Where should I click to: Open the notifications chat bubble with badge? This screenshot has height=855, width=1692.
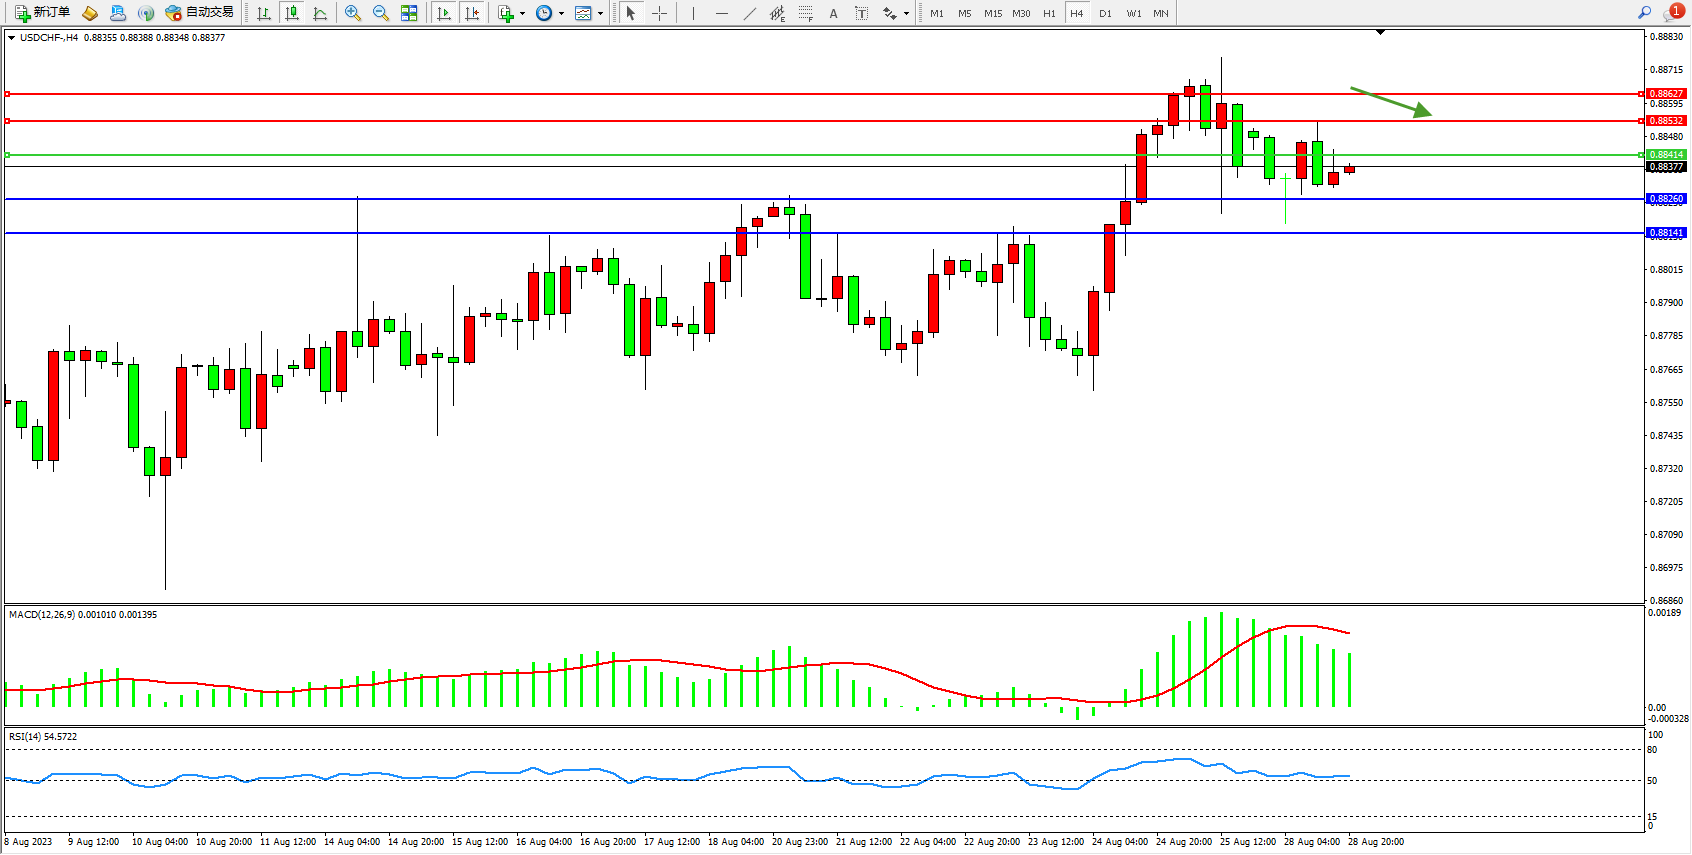point(1673,12)
